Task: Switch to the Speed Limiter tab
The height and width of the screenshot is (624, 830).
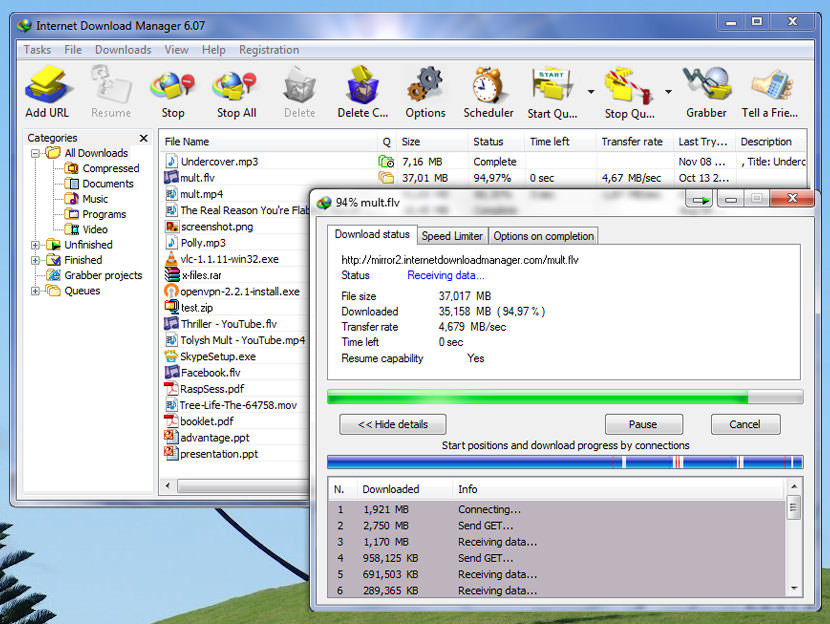Action: pos(452,236)
